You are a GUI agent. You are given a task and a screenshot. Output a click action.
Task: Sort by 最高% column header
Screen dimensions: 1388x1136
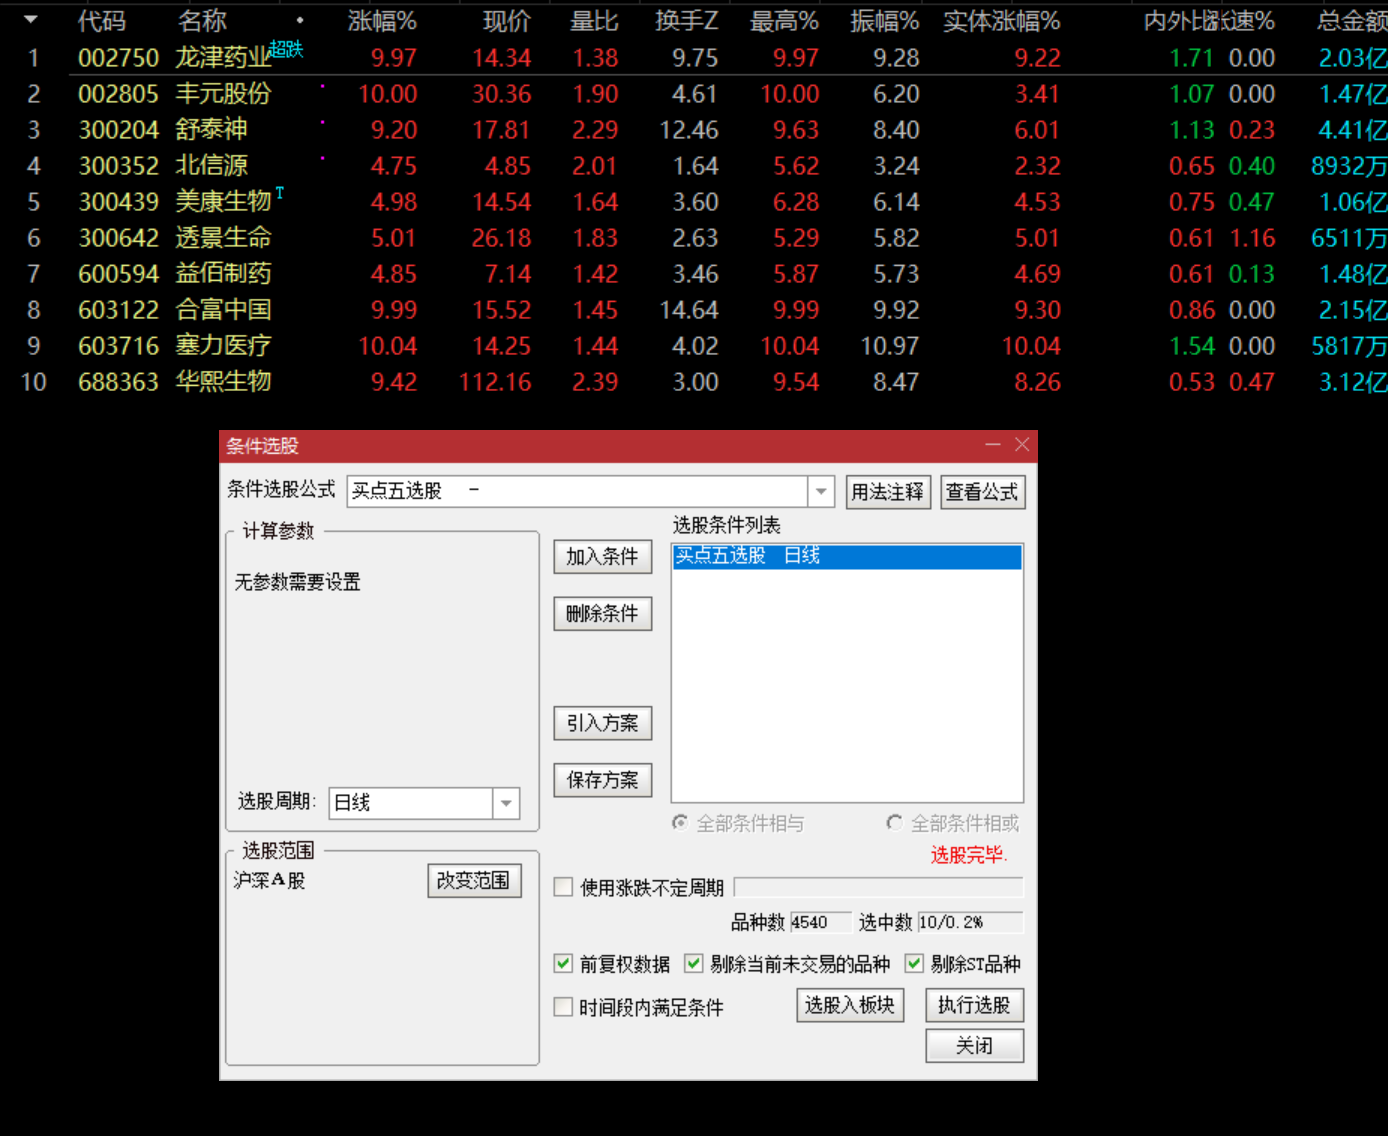point(785,20)
